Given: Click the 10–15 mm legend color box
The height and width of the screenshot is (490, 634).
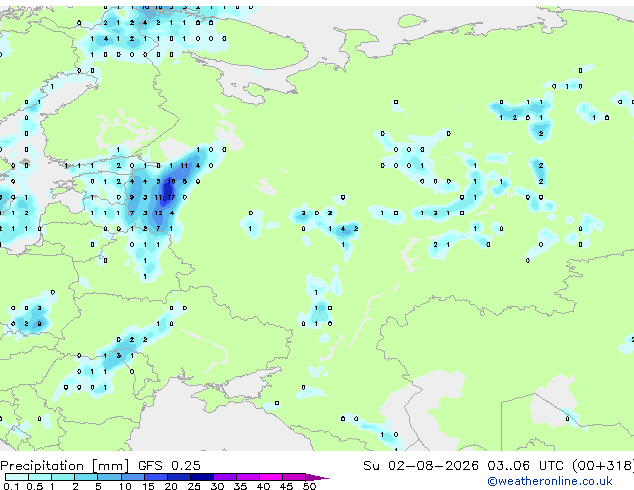Looking at the screenshot, I should pos(132,477).
